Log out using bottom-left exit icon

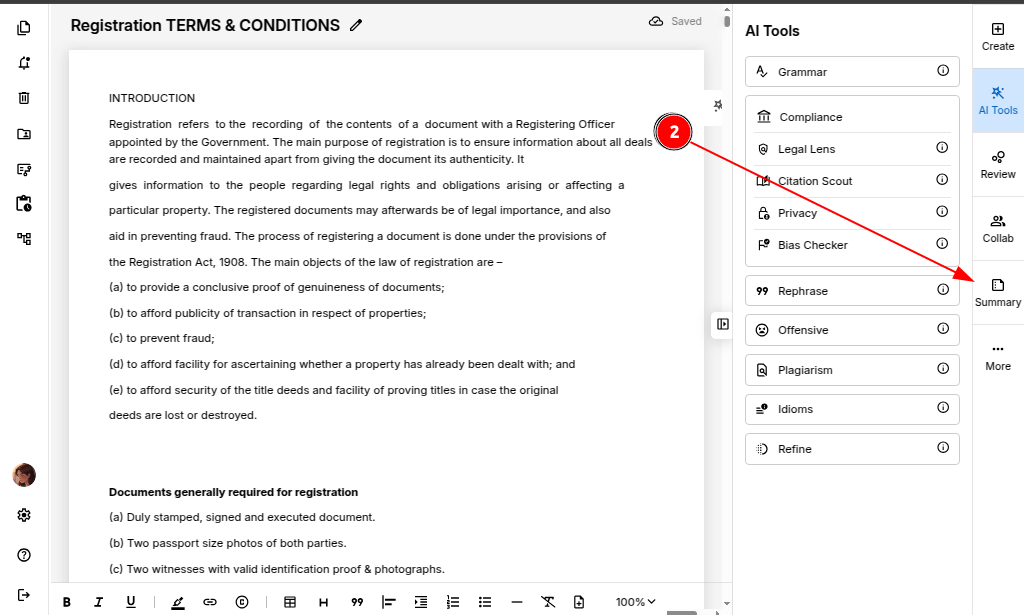(x=24, y=595)
